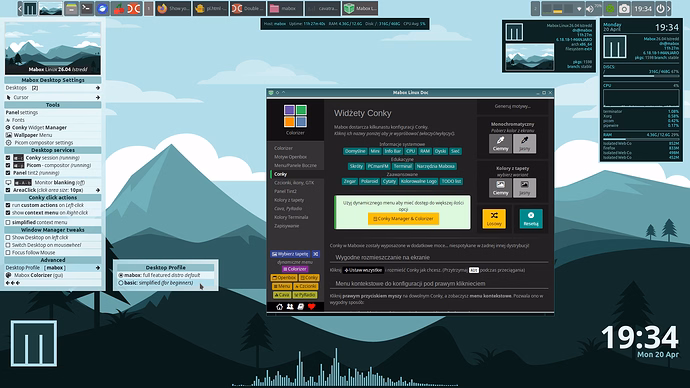Select the basic simplified profile radio
This screenshot has width=690, height=388.
(121, 283)
